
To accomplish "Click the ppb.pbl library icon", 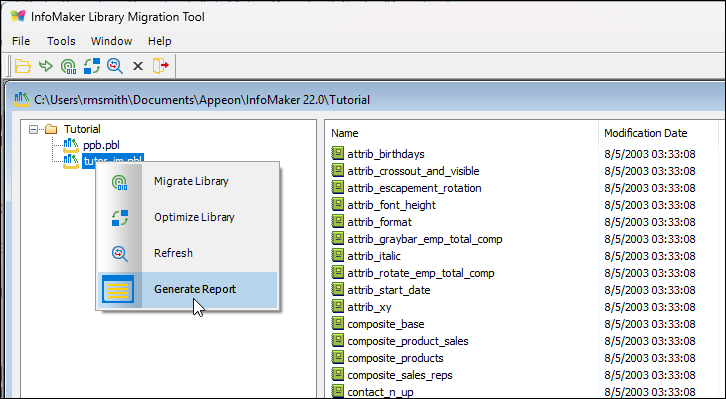I will point(71,145).
